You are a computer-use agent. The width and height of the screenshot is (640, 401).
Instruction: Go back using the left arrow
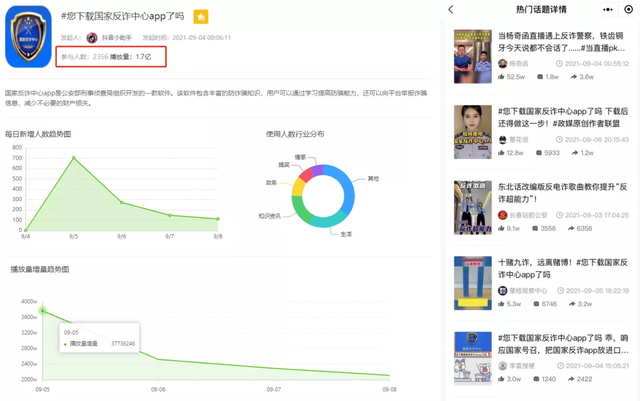(451, 9)
